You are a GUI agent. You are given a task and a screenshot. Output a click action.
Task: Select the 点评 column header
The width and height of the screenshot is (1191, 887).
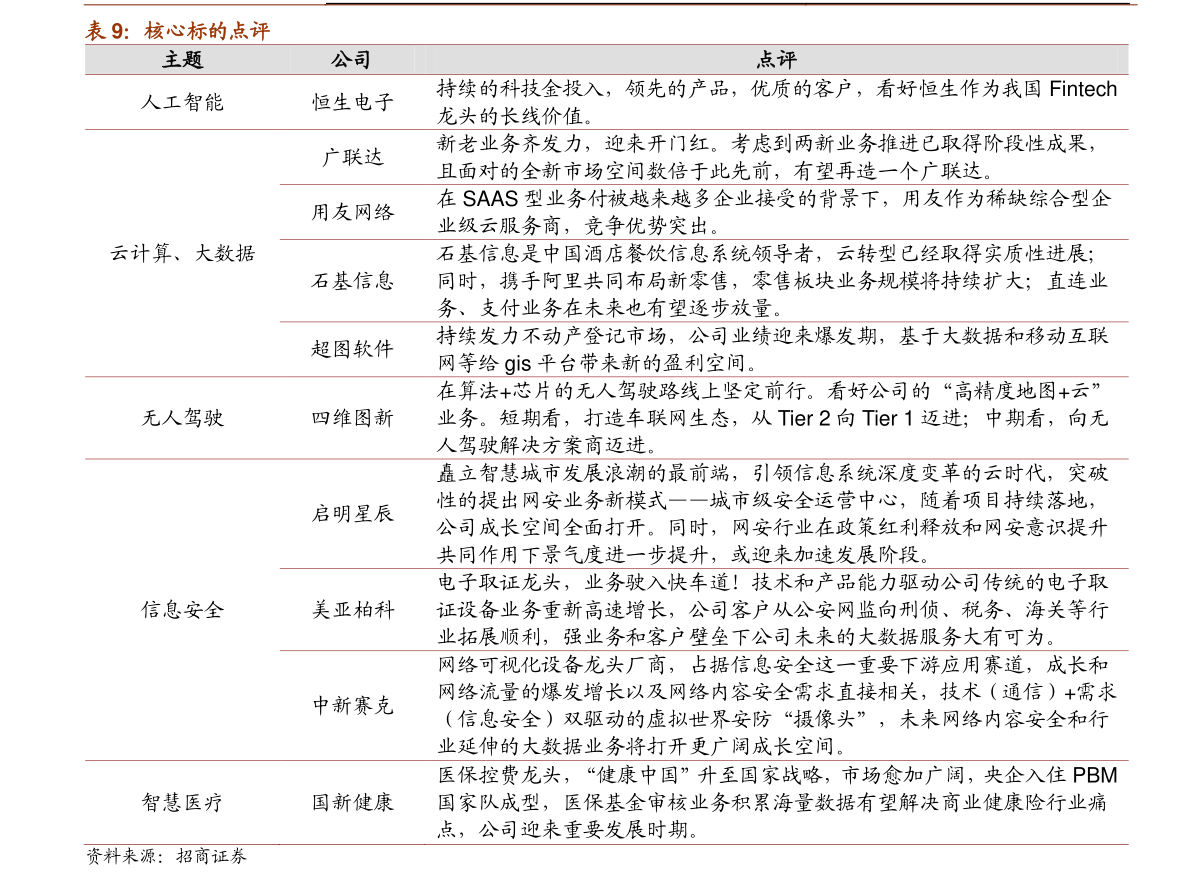(x=776, y=60)
